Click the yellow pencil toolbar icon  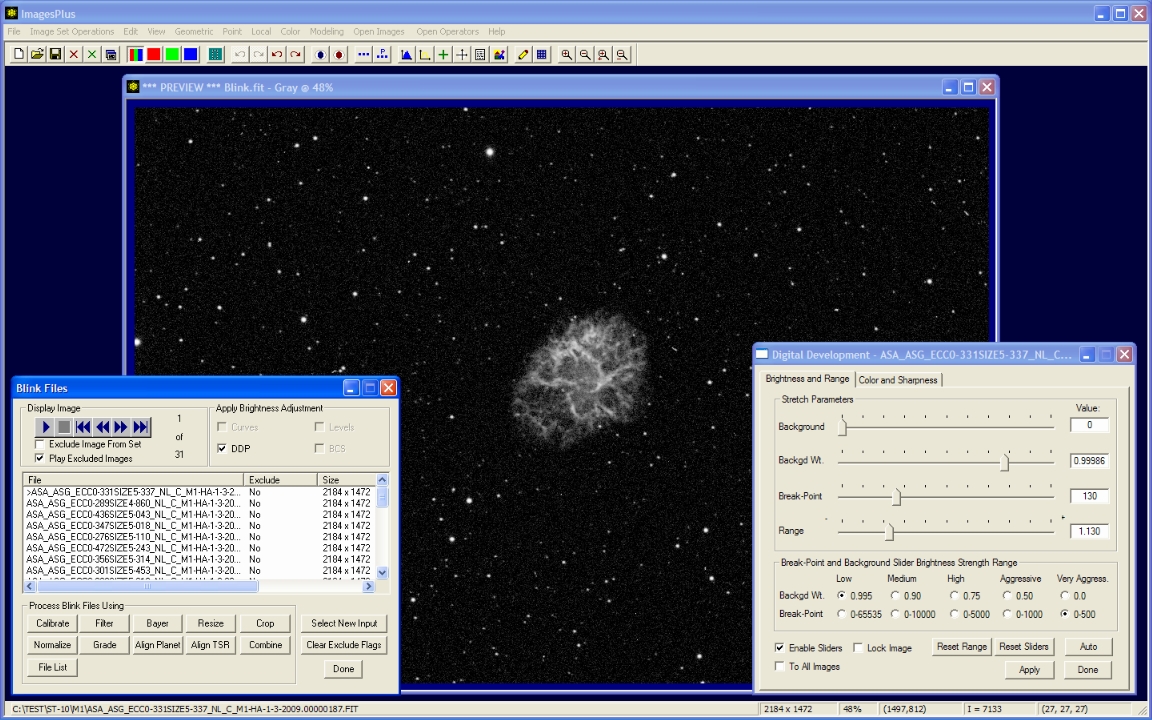523,54
